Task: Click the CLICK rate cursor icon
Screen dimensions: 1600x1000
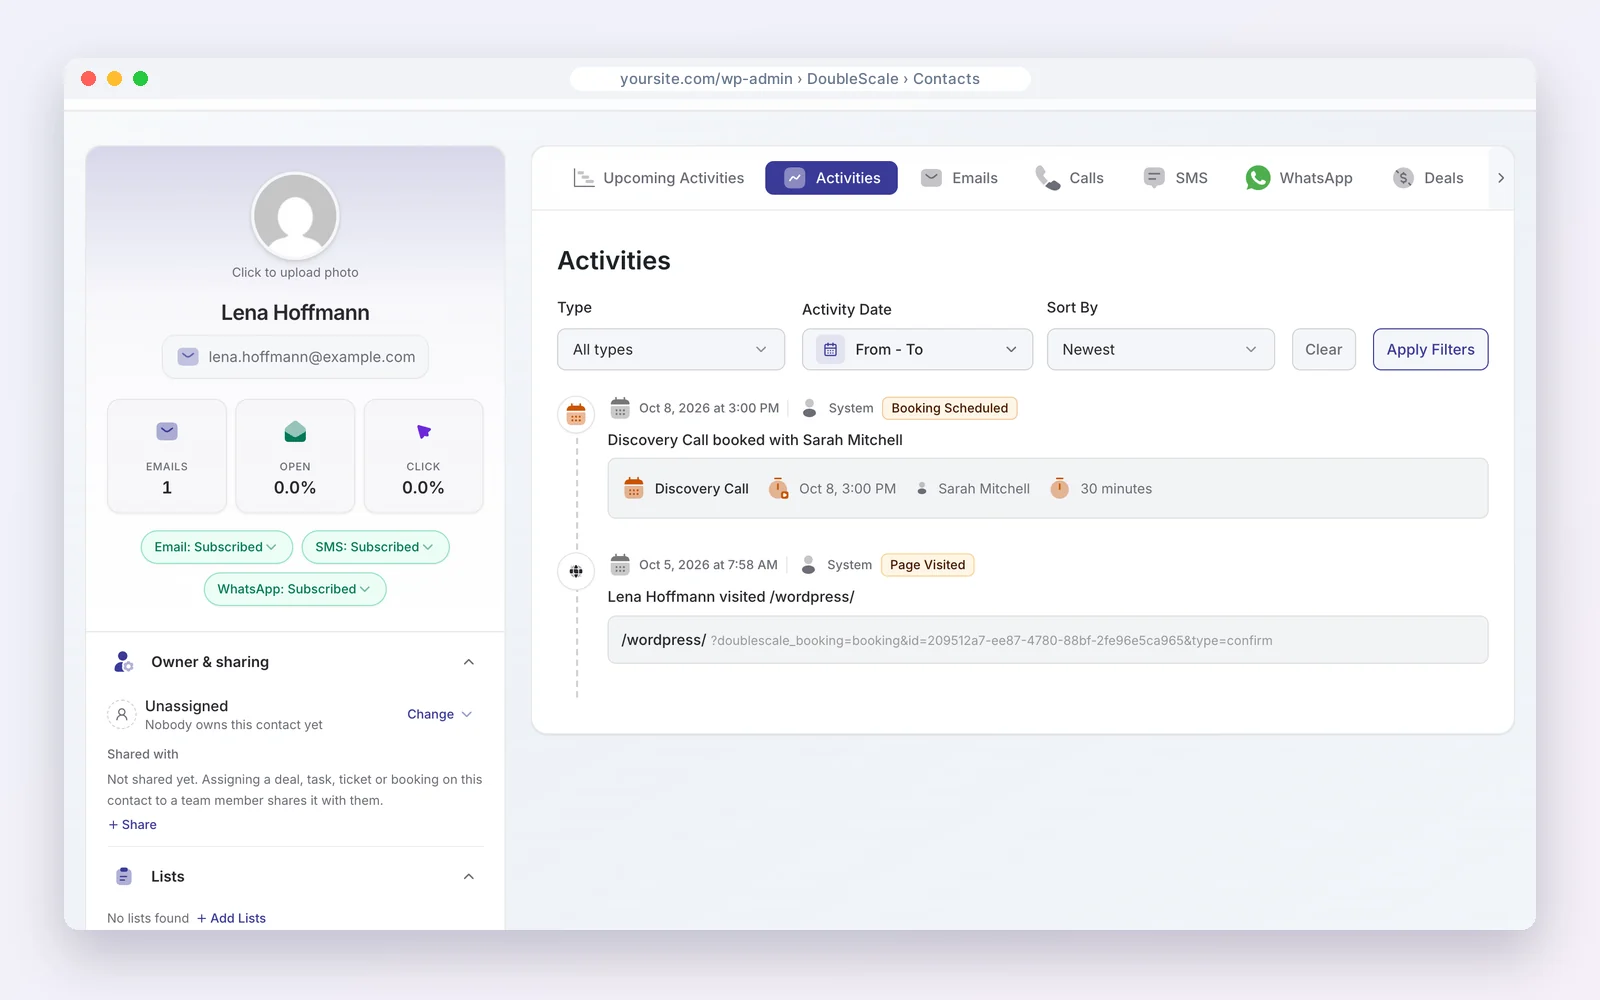Action: [423, 432]
